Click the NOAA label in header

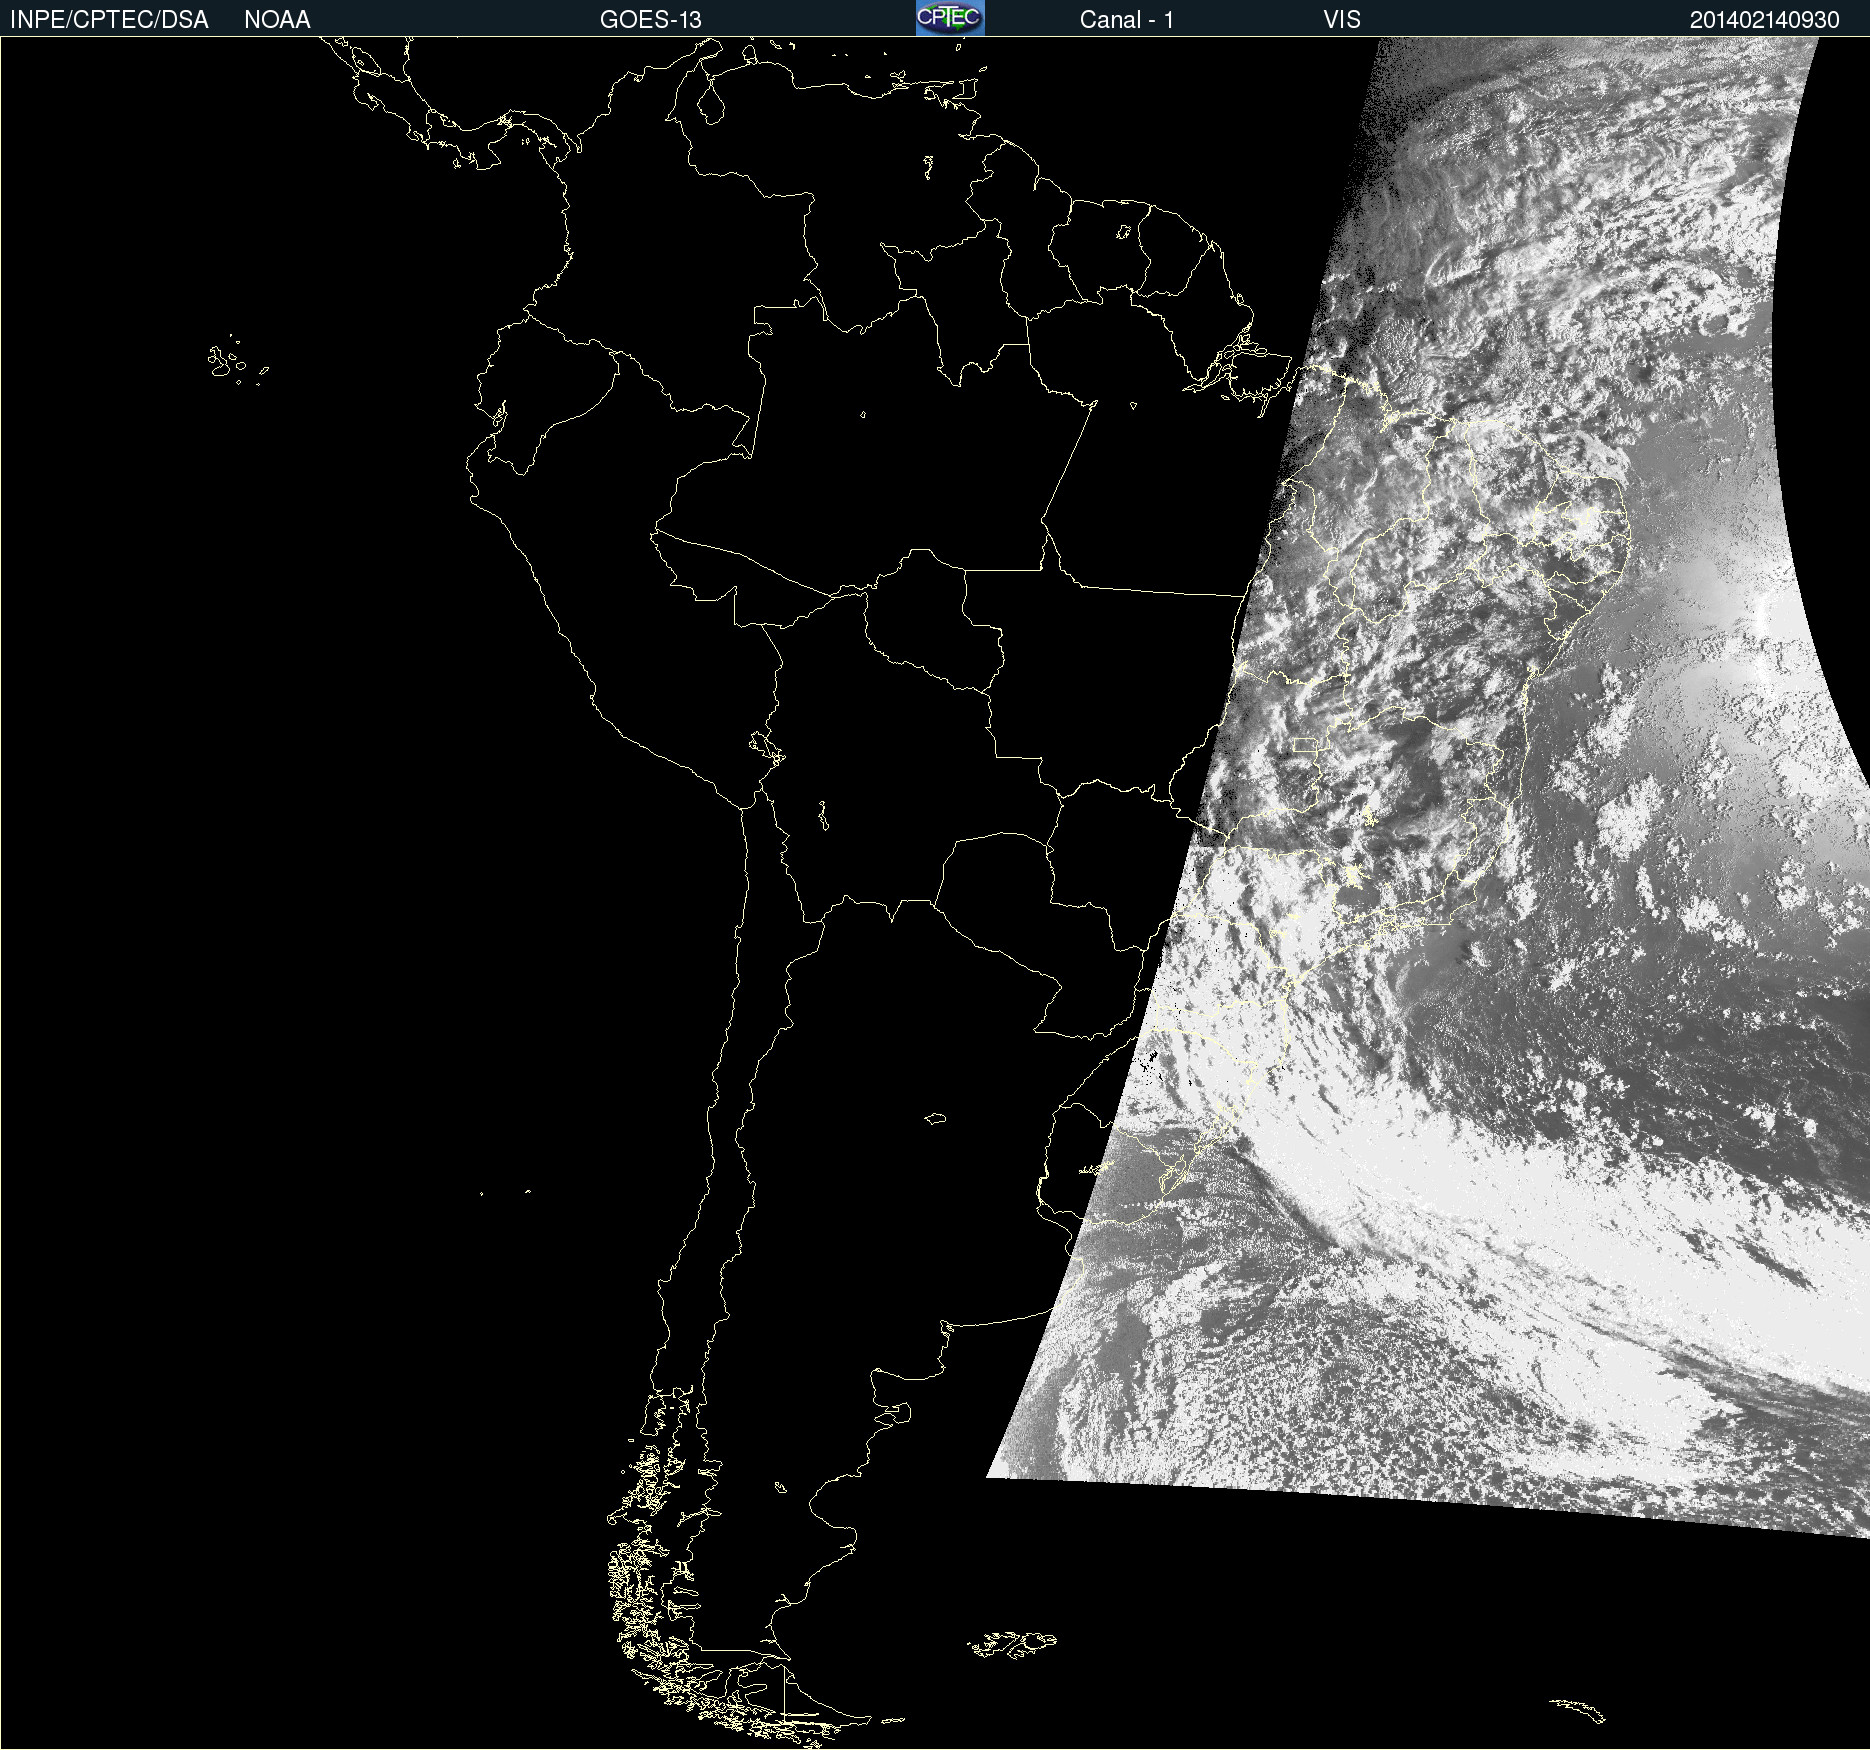277,20
